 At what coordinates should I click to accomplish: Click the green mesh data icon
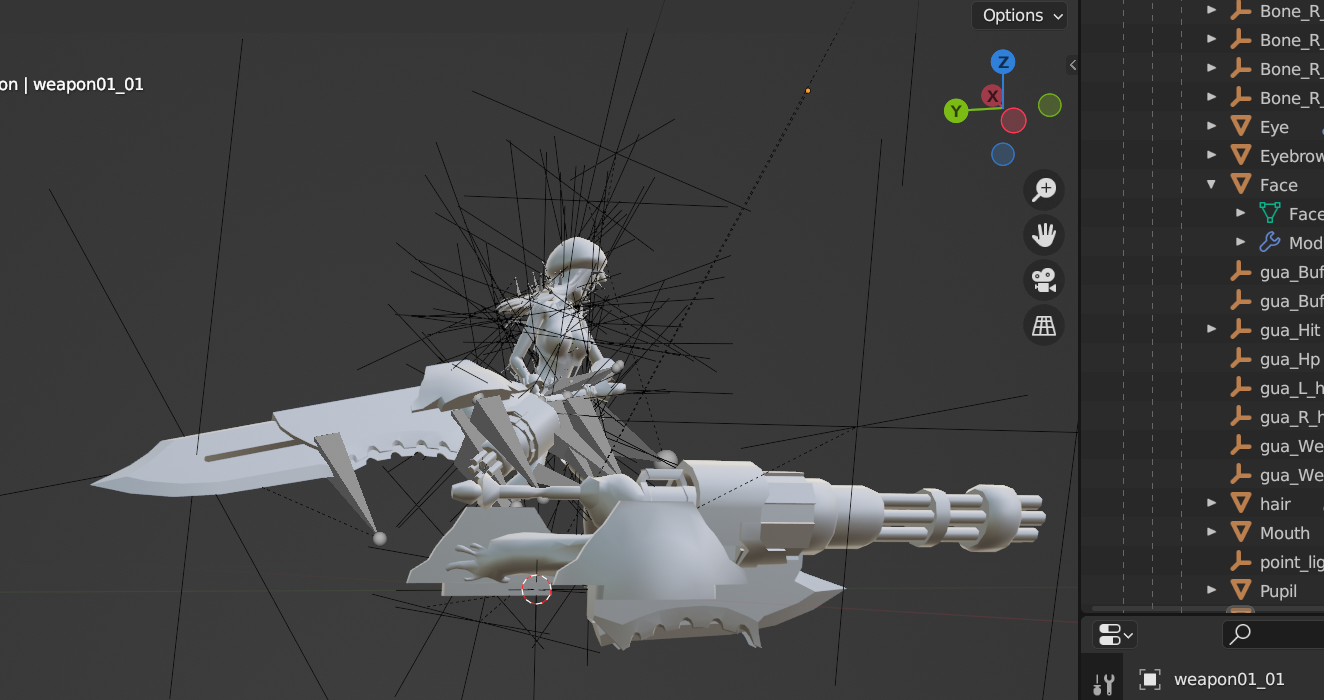point(1270,214)
